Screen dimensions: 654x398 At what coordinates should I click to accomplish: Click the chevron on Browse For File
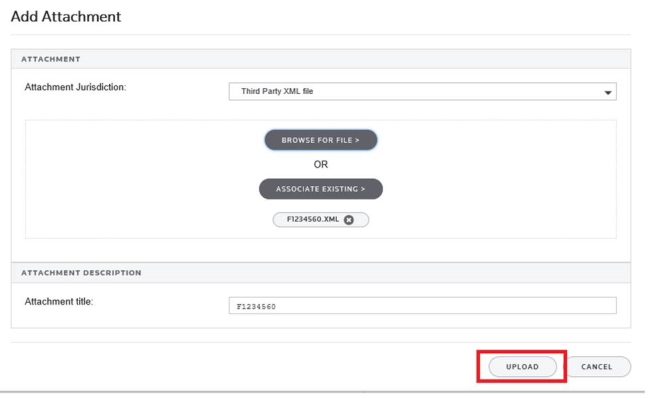(357, 140)
